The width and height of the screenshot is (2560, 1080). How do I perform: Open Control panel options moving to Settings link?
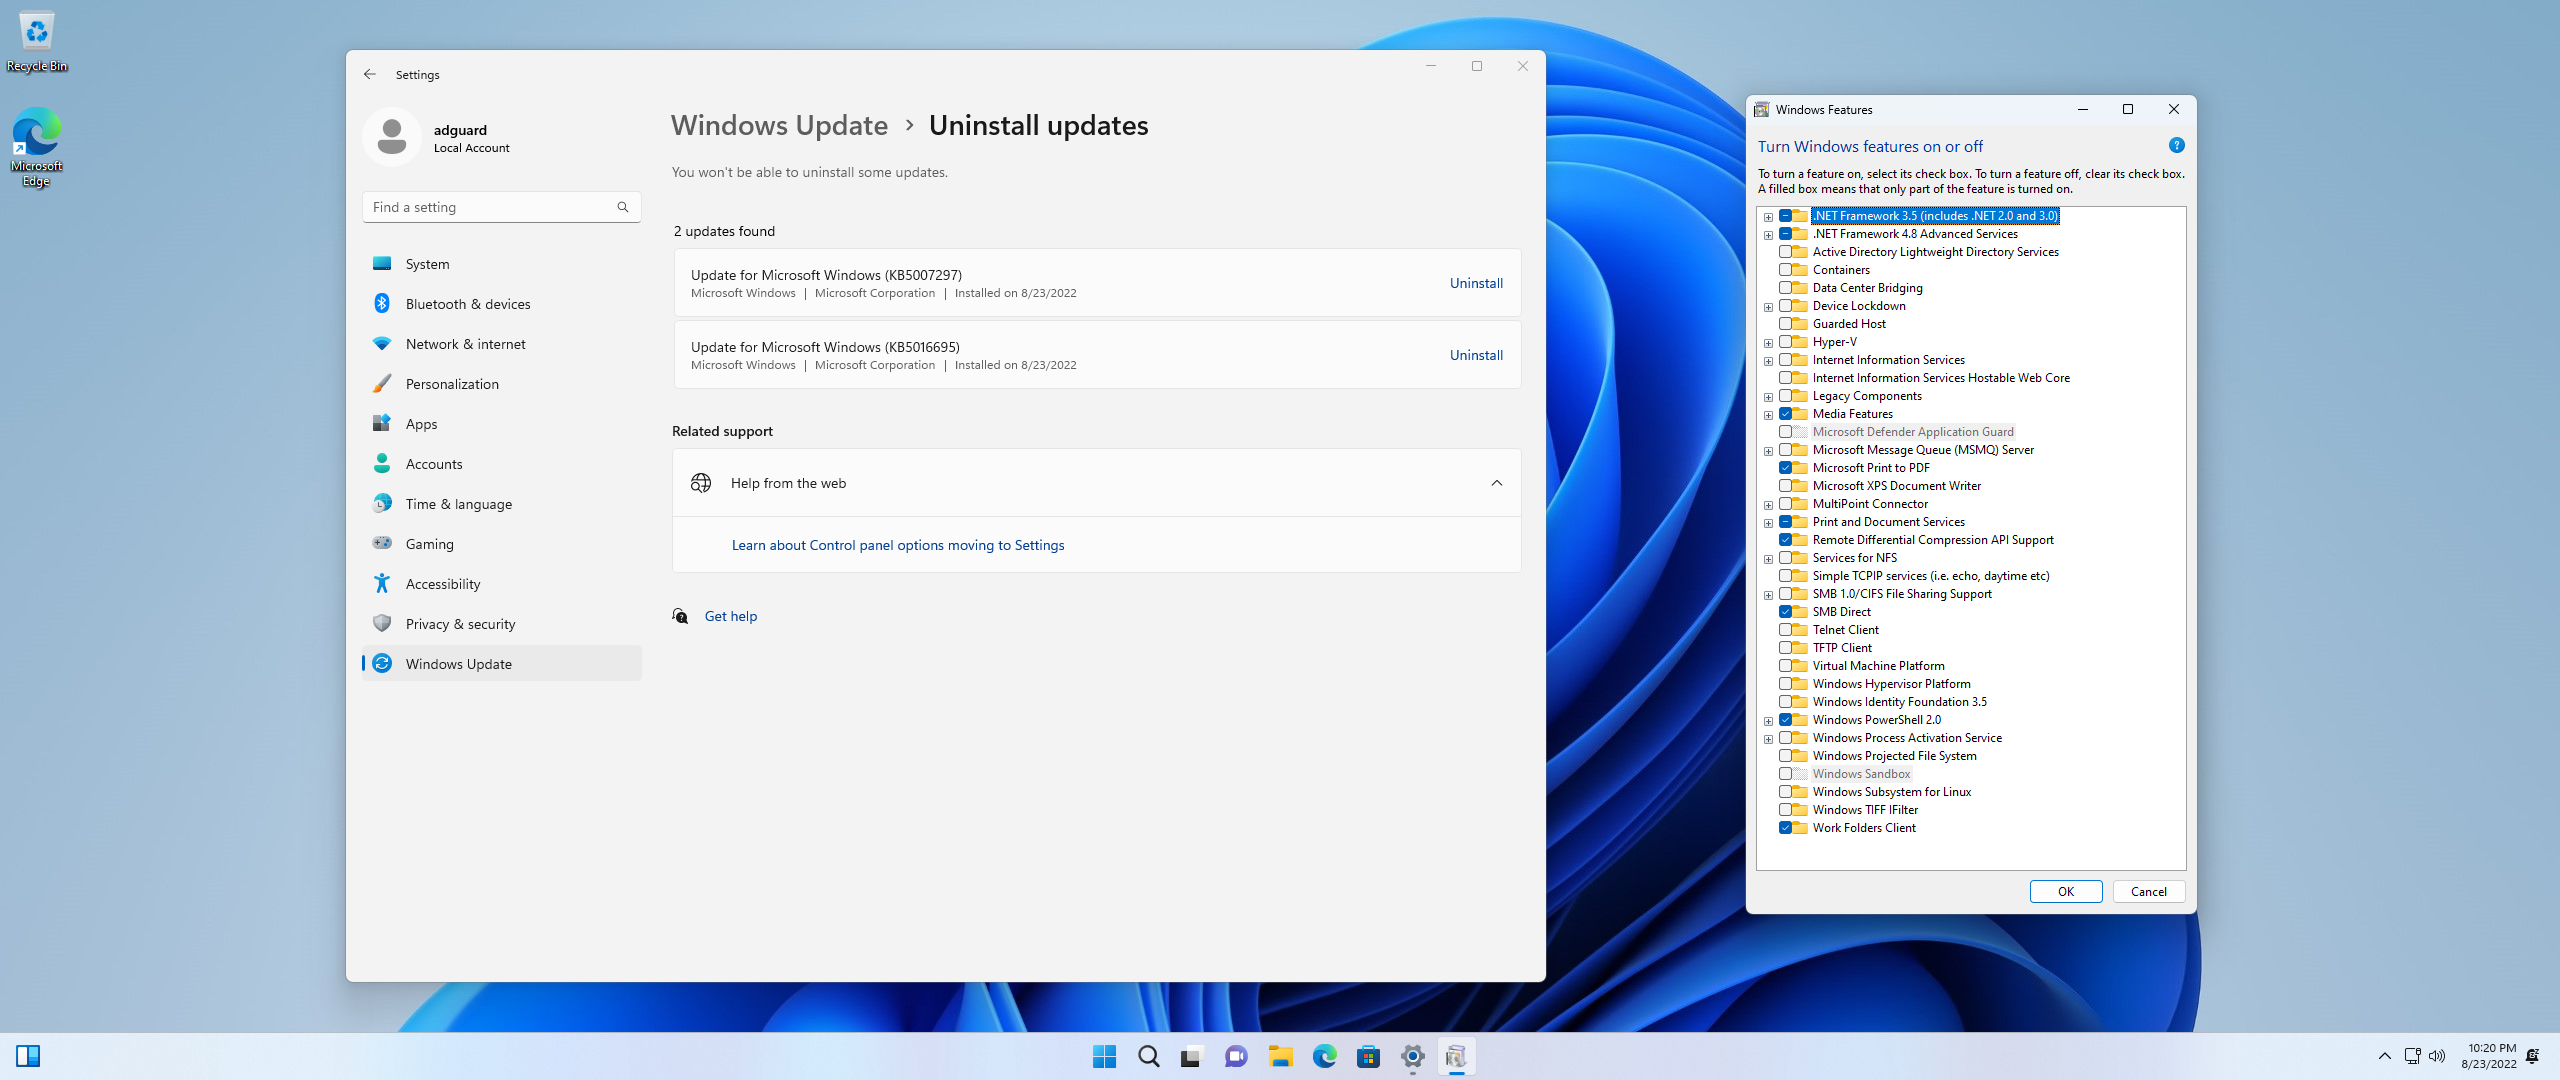(897, 545)
